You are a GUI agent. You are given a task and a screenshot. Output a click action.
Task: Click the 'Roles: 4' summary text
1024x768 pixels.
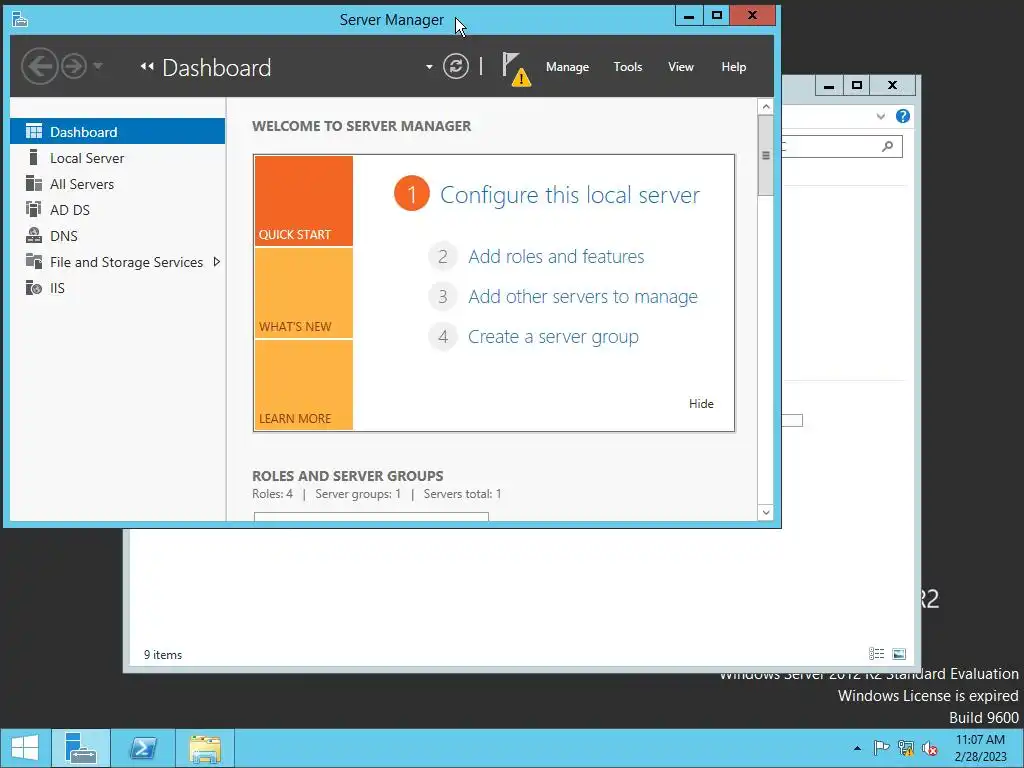pyautogui.click(x=272, y=494)
